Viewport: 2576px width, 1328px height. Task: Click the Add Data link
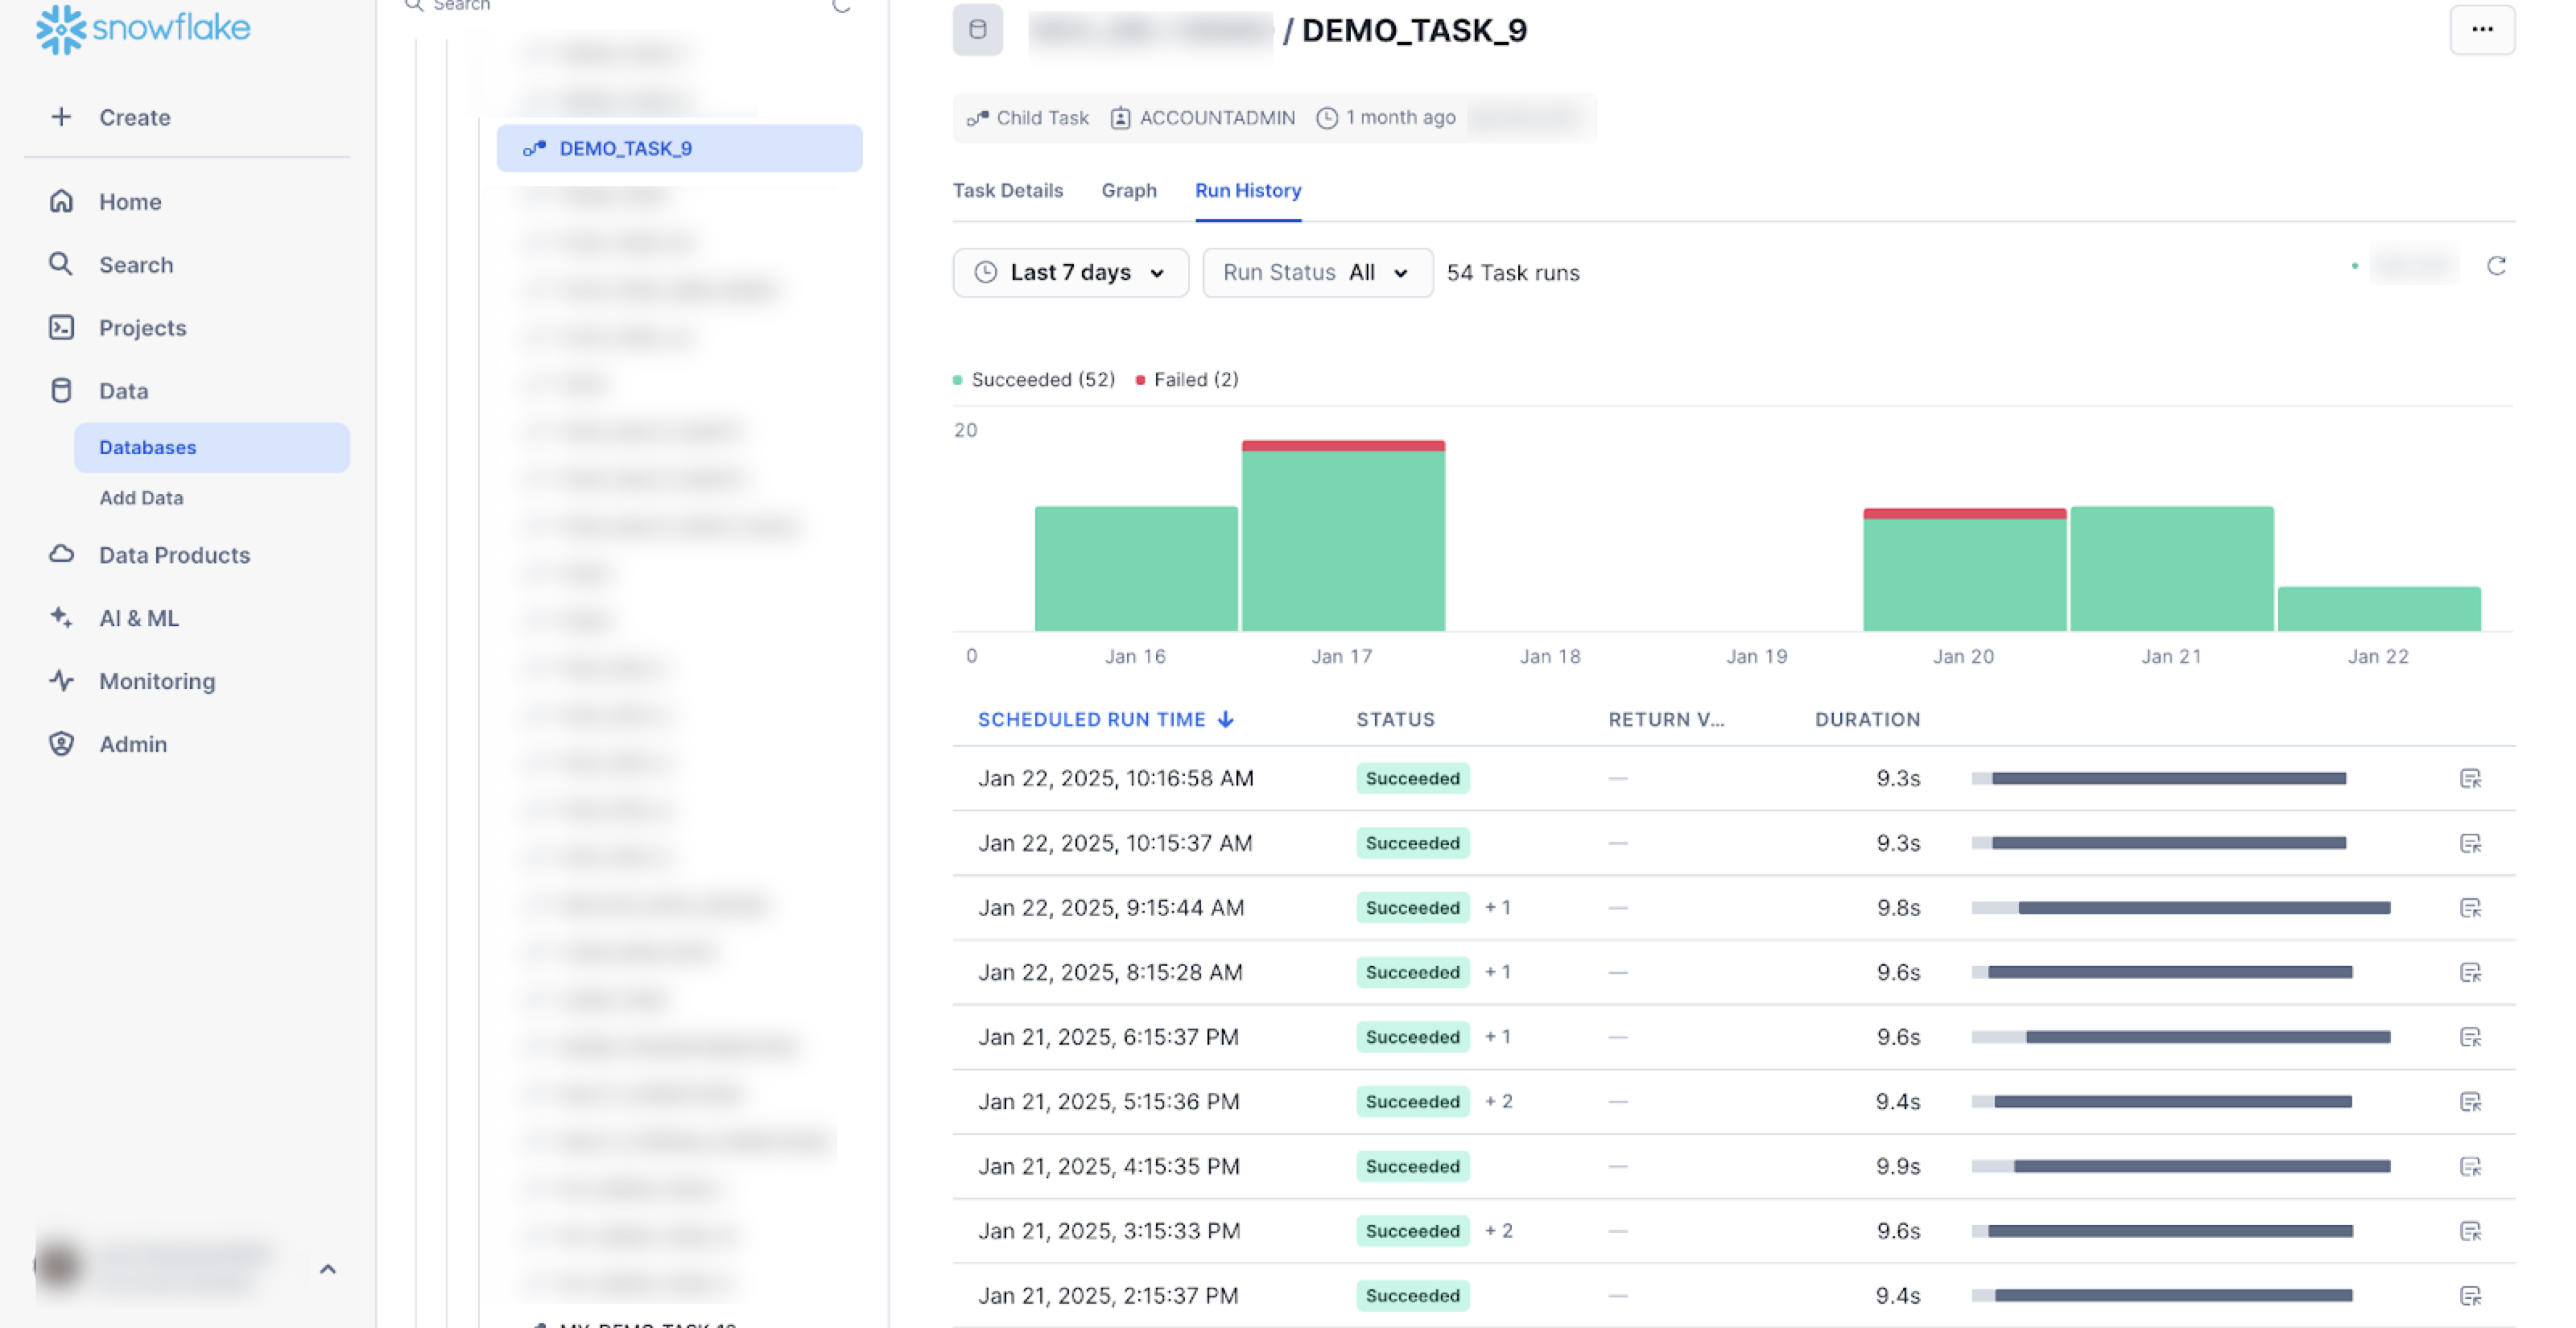coord(141,497)
